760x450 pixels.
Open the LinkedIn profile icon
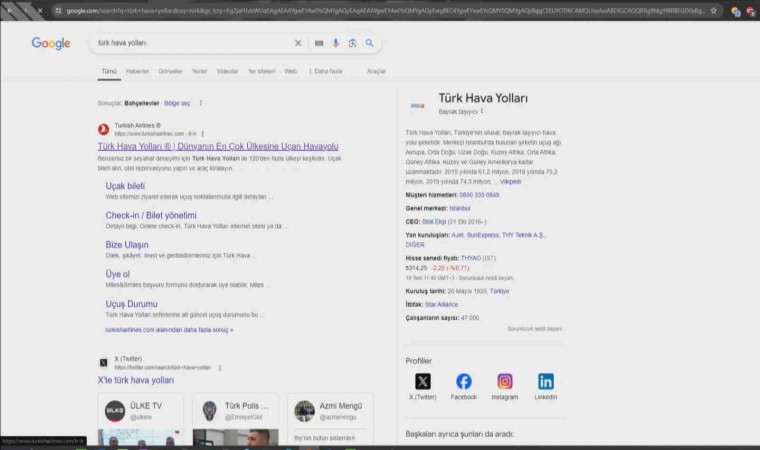[546, 381]
